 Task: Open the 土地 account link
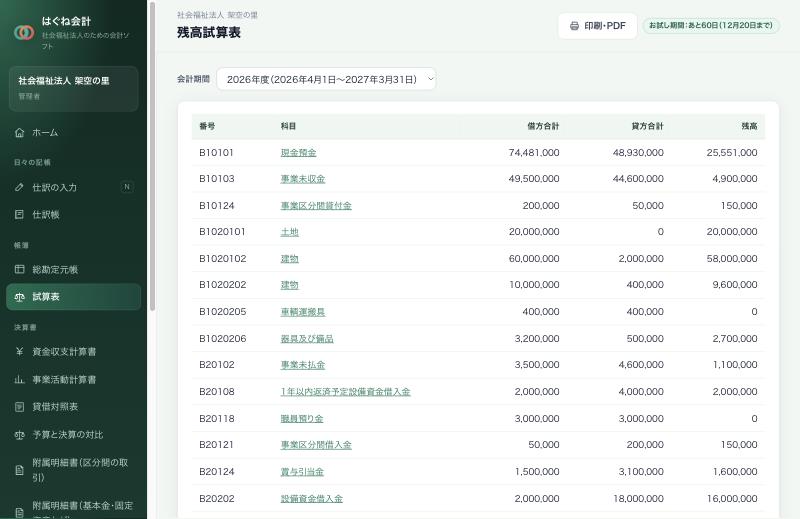tap(289, 232)
